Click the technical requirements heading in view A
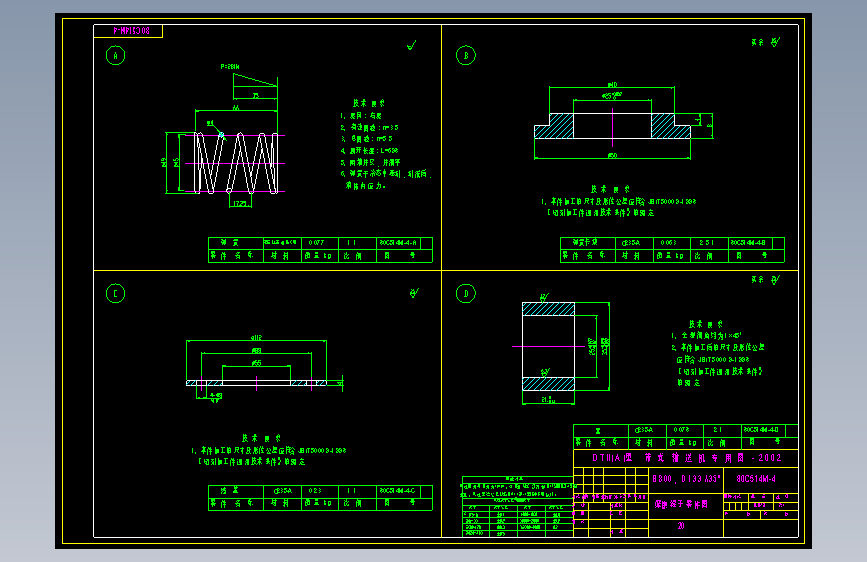 (x=369, y=103)
